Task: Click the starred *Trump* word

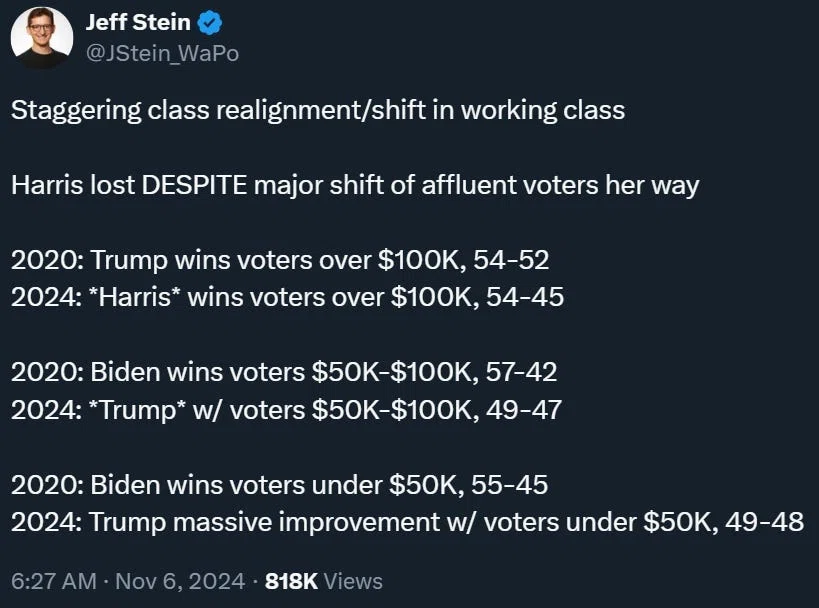Action: [x=137, y=410]
